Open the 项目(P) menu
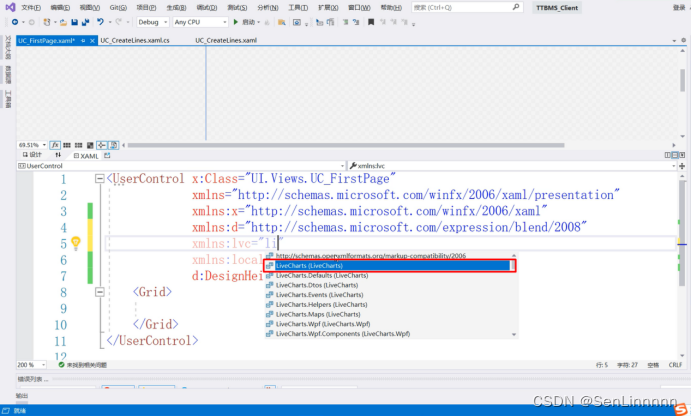The height and width of the screenshot is (417, 692). tap(146, 8)
